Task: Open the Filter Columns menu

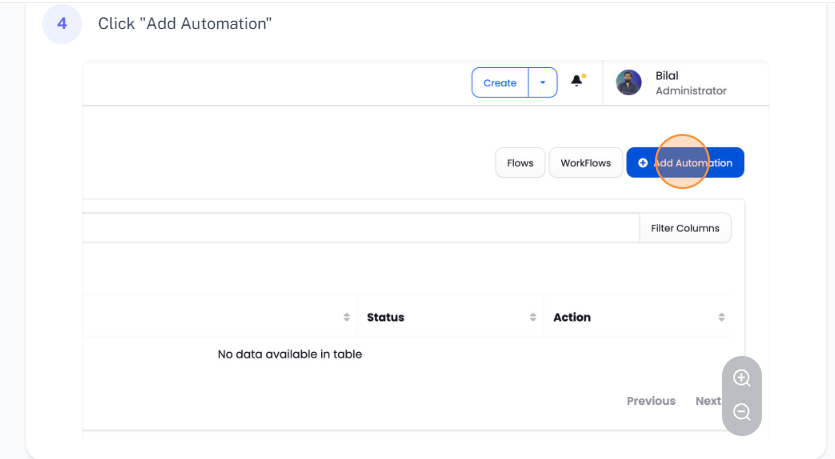Action: tap(685, 228)
